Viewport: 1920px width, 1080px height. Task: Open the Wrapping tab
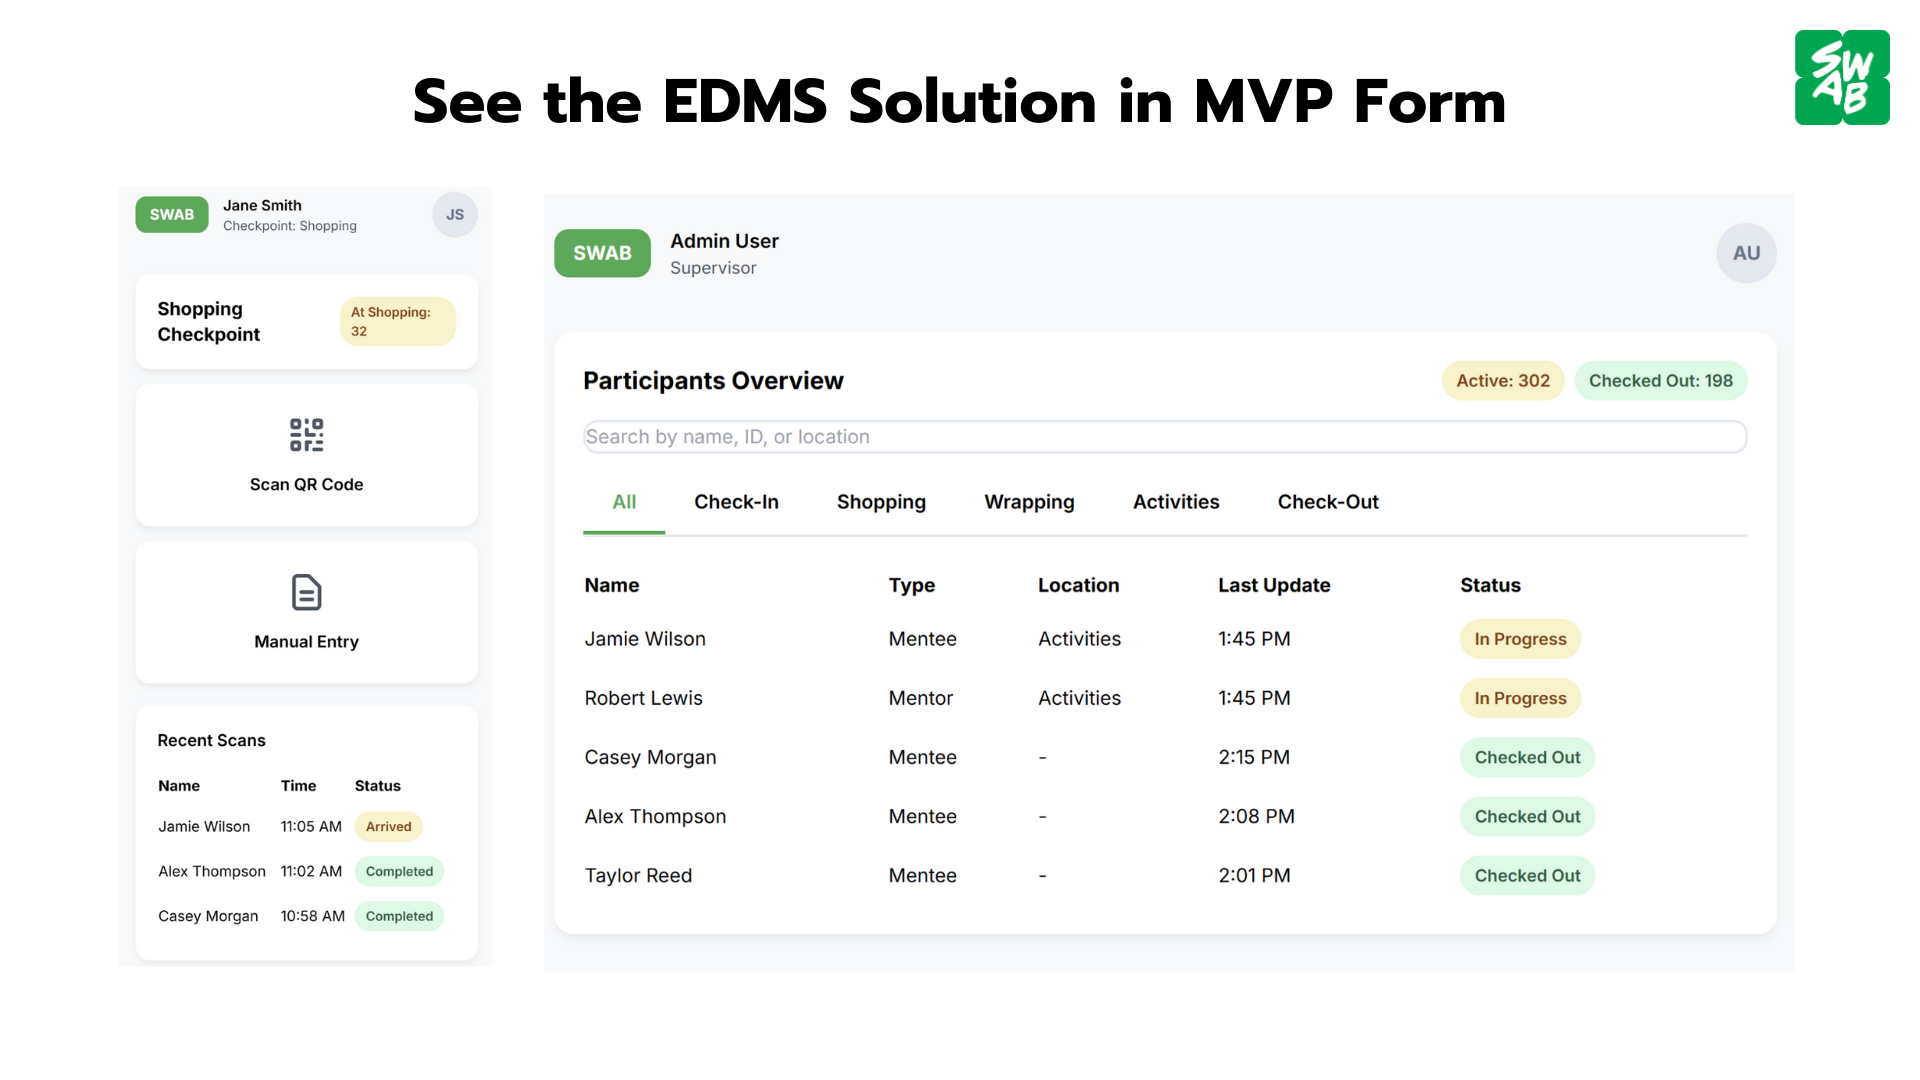1029,502
